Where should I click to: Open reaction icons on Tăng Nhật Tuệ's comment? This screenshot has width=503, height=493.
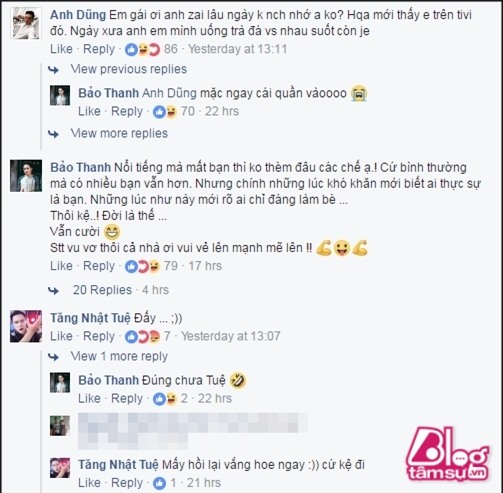pos(142,337)
